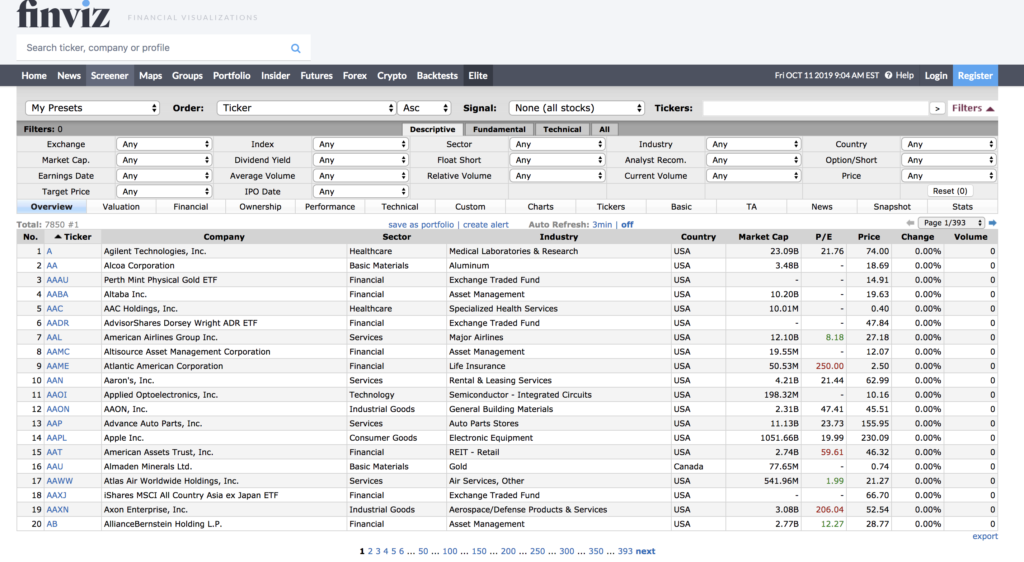
Task: Switch to the Technical filter tab
Action: pyautogui.click(x=562, y=129)
